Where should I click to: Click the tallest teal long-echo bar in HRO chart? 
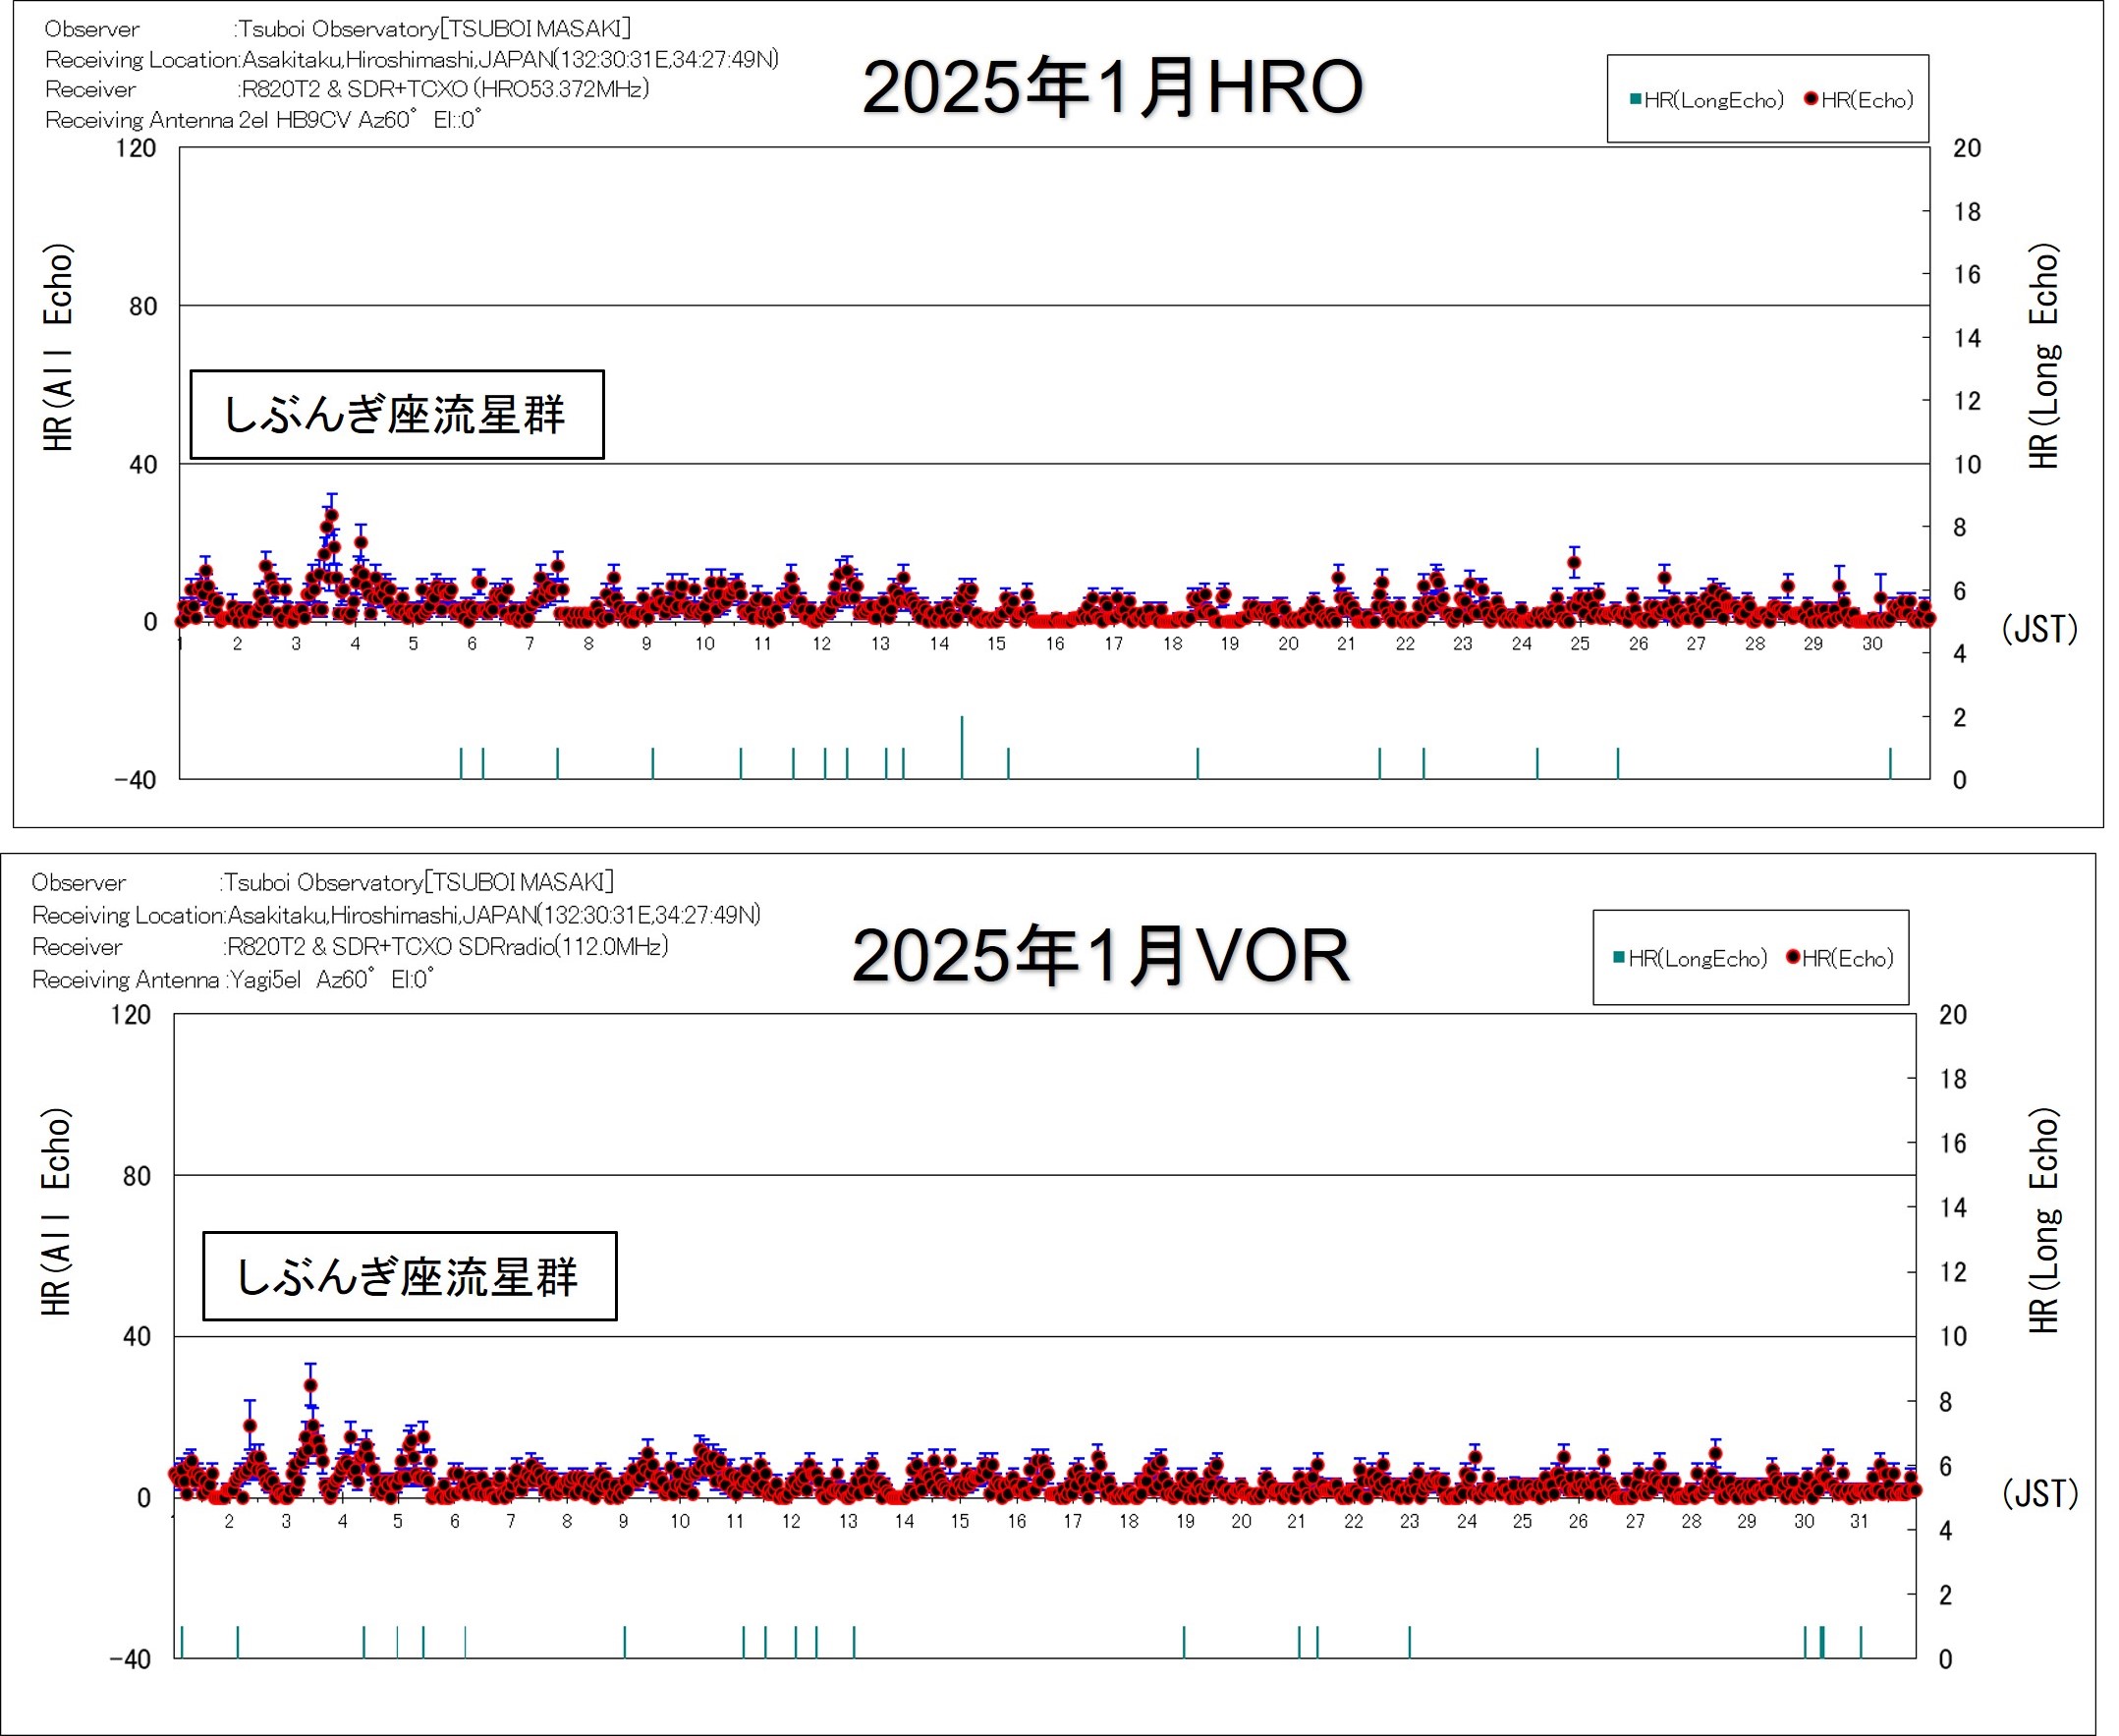pyautogui.click(x=962, y=747)
